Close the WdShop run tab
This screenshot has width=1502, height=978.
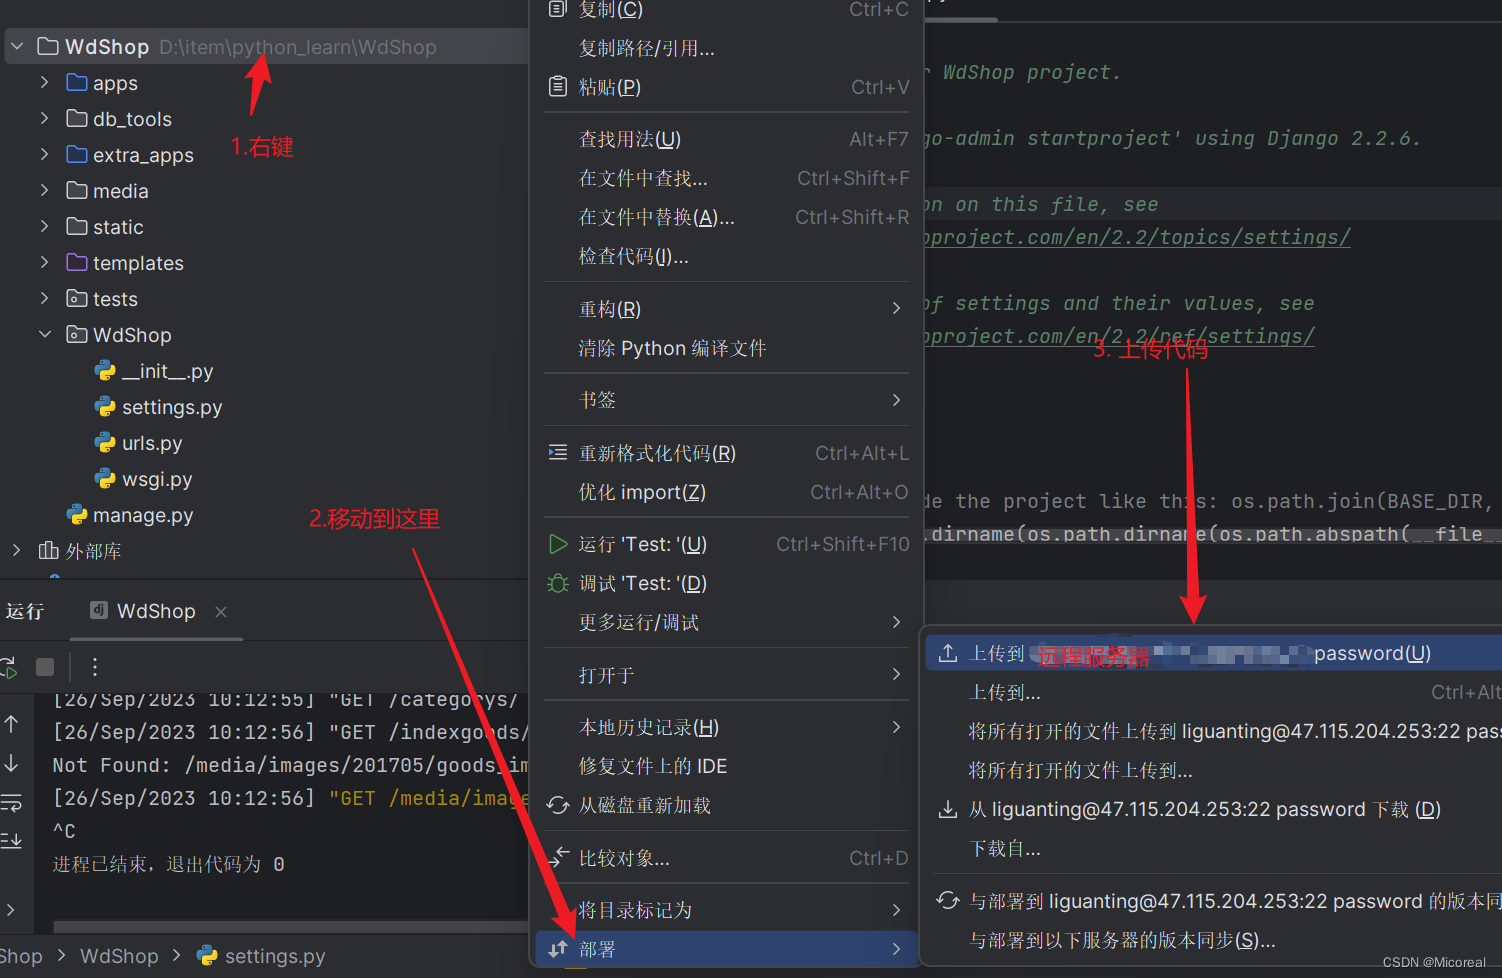coord(221,611)
